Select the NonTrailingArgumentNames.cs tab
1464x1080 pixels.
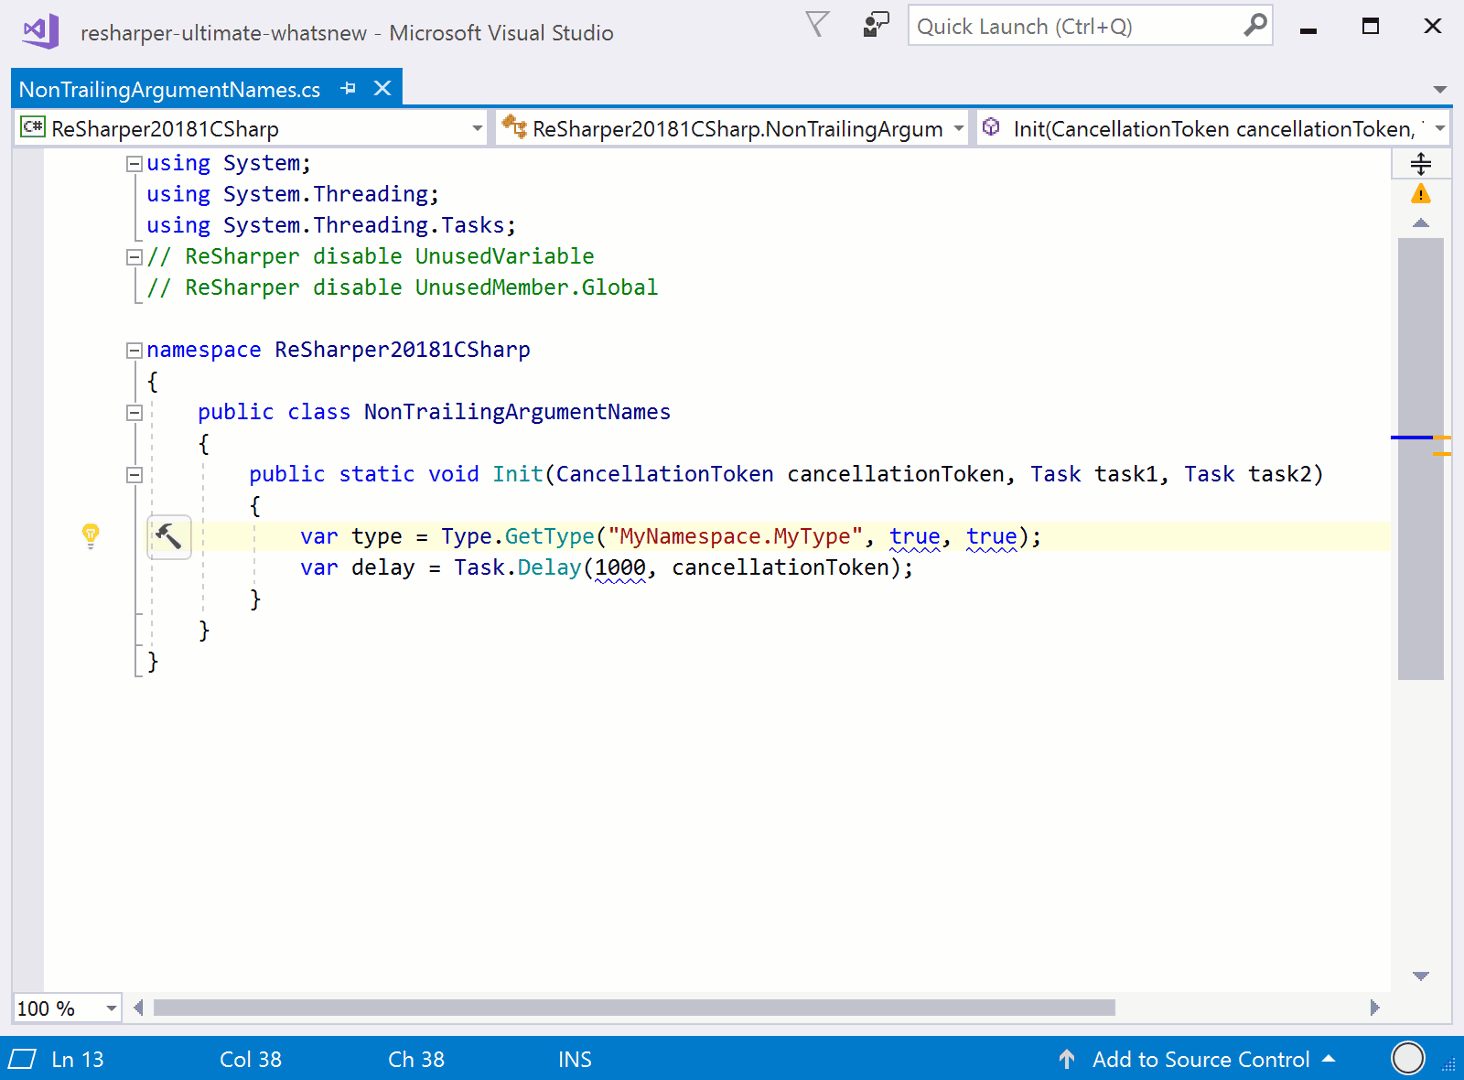pyautogui.click(x=169, y=90)
